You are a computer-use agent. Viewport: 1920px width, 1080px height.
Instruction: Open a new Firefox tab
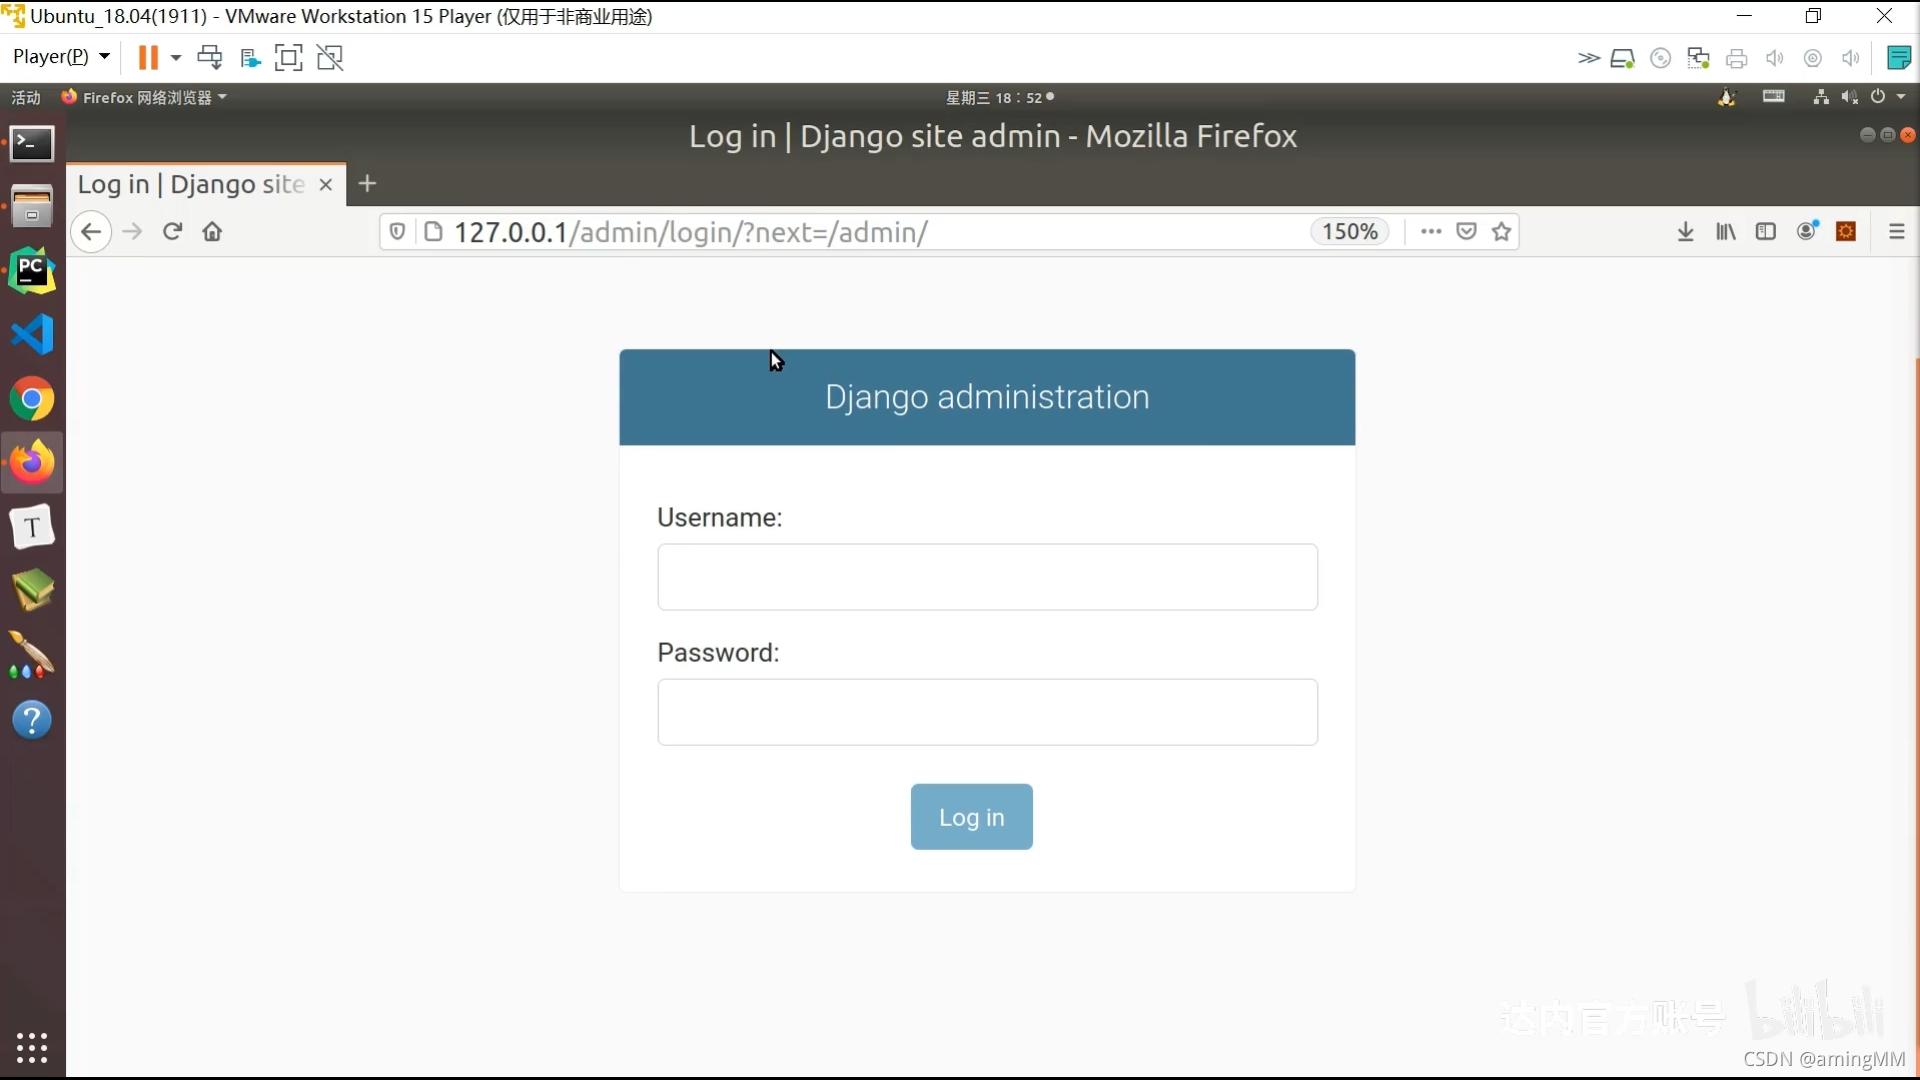pyautogui.click(x=367, y=184)
